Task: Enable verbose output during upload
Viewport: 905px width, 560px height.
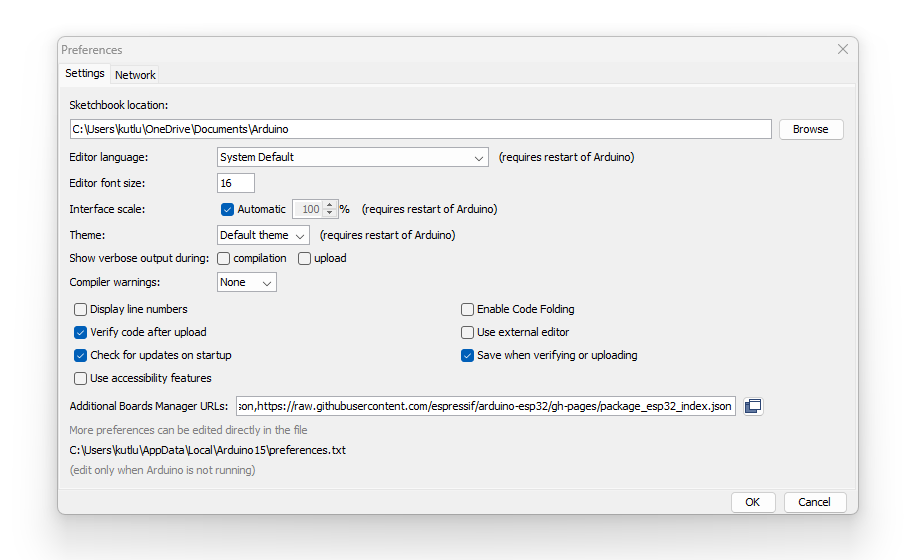Action: click(305, 258)
